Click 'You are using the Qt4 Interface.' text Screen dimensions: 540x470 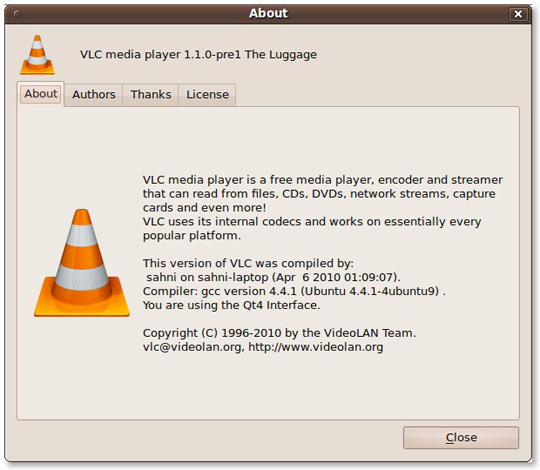pyautogui.click(x=231, y=305)
